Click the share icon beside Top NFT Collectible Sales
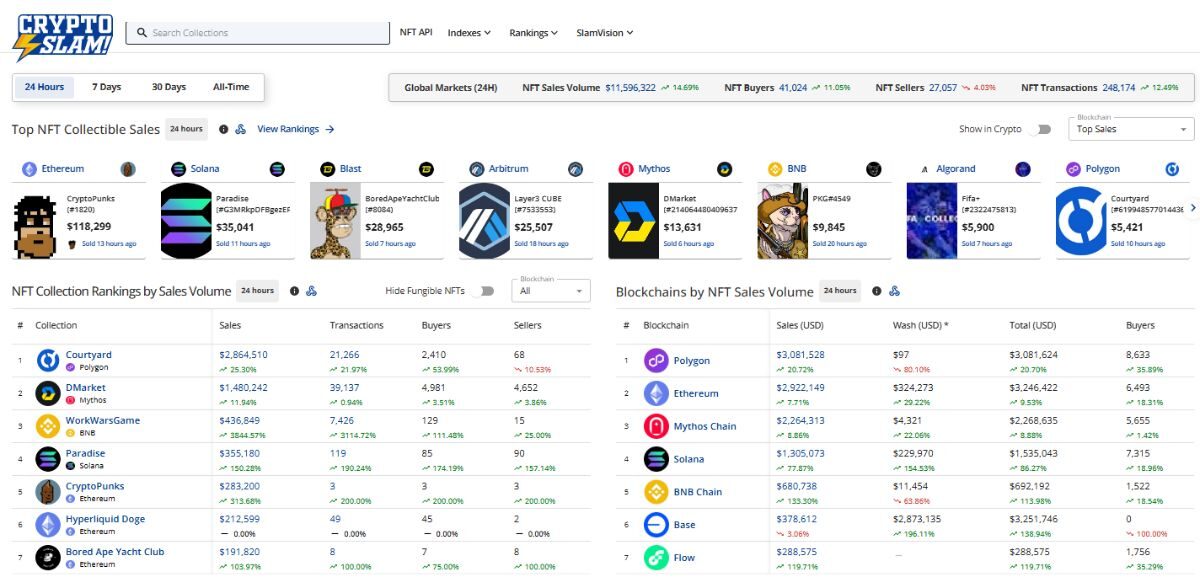Viewport: 1200px width, 580px height. pyautogui.click(x=241, y=129)
